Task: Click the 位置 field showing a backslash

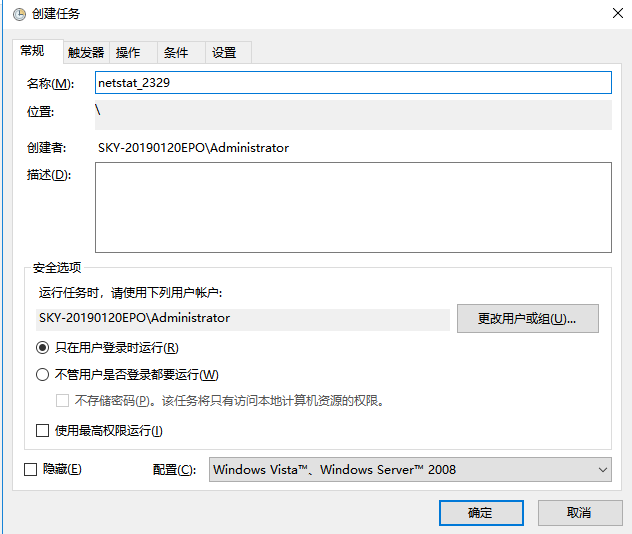Action: point(353,115)
